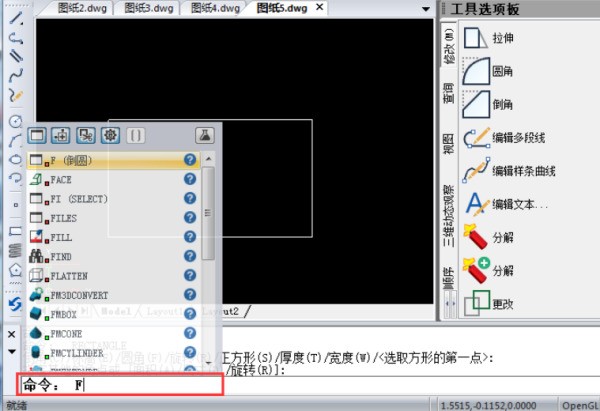Open the 修改(M) palette tab
Viewport: 600px width, 411px height.
pos(449,46)
